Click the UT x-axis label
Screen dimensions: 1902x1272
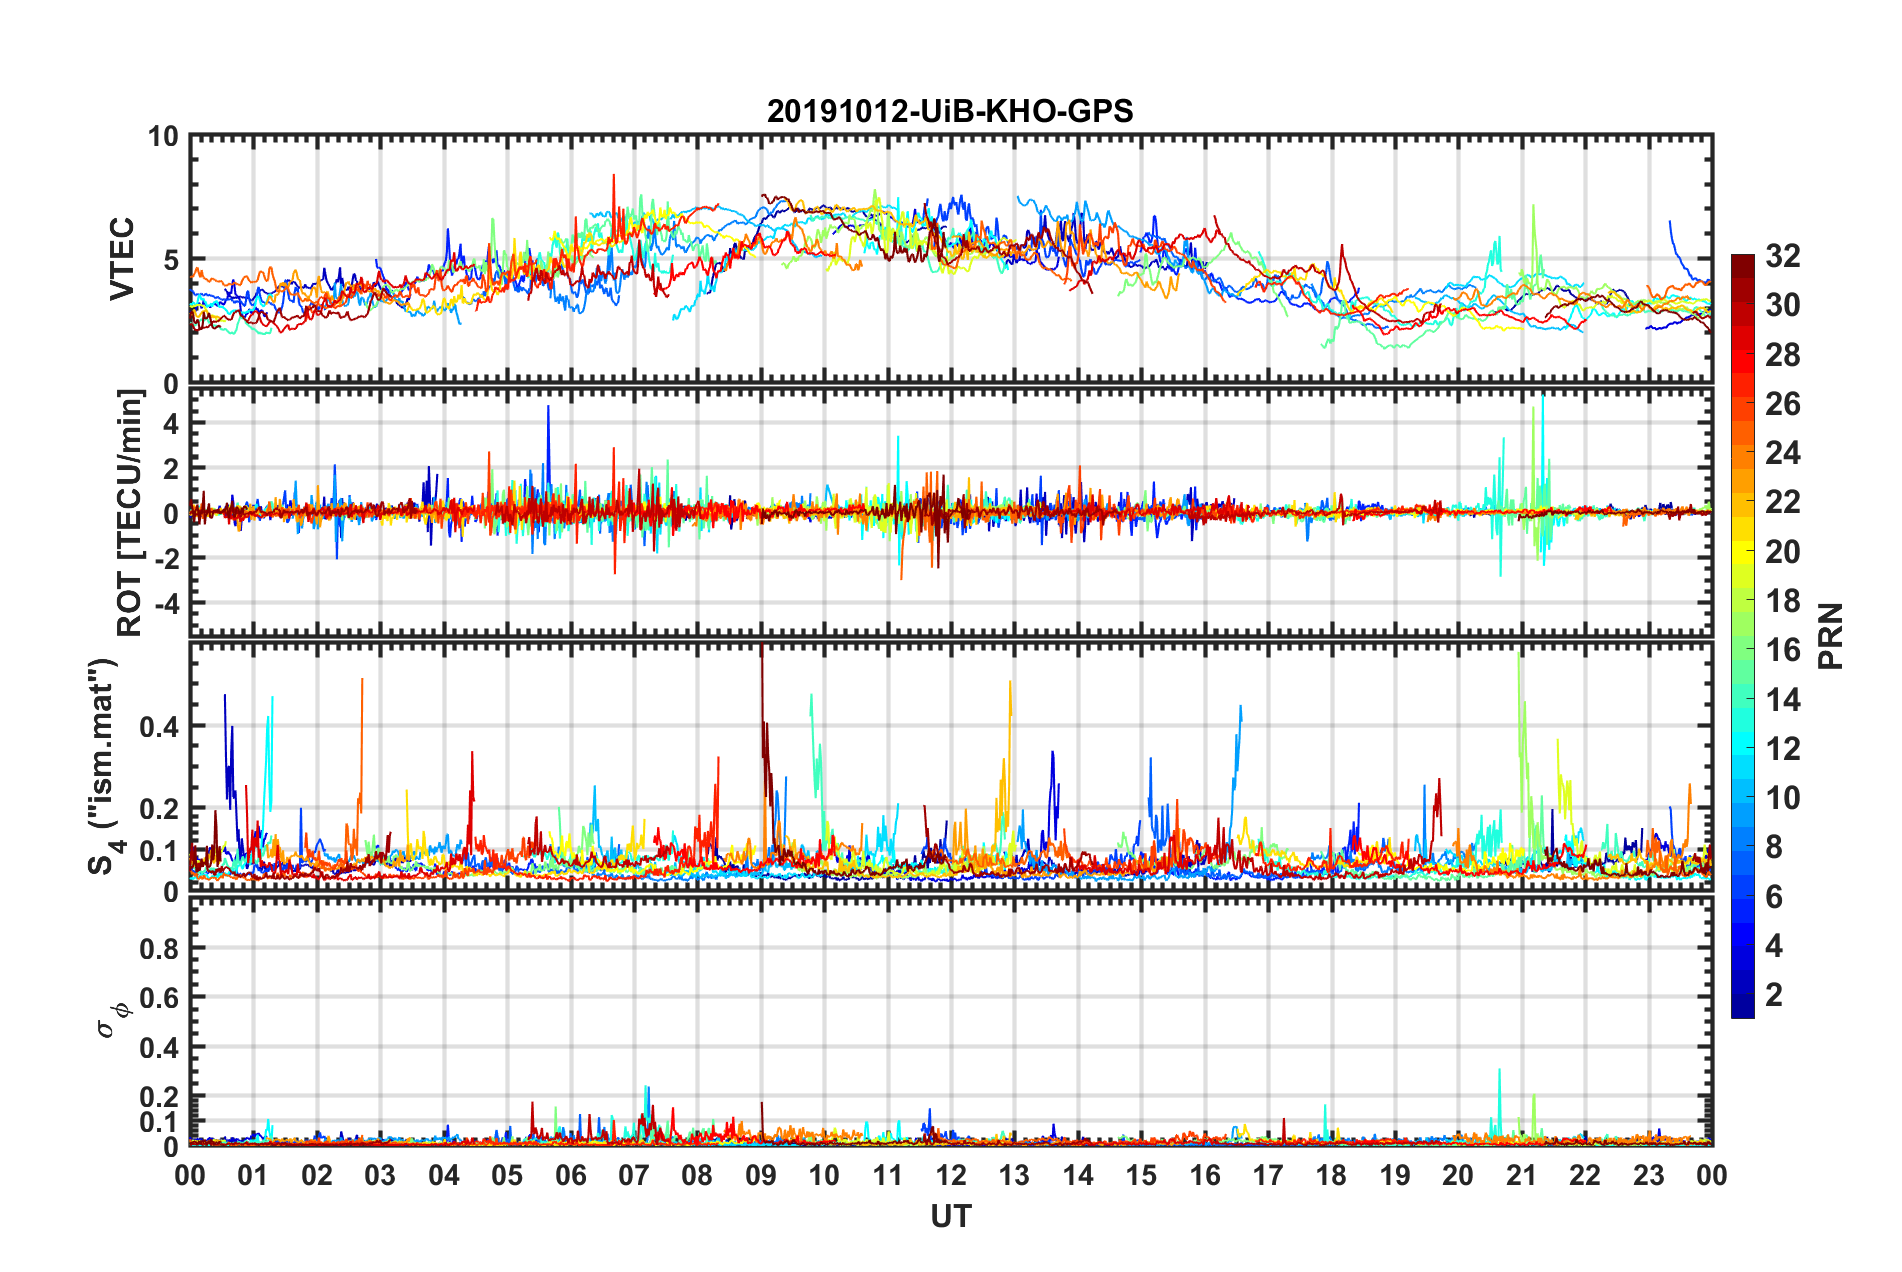point(950,1215)
